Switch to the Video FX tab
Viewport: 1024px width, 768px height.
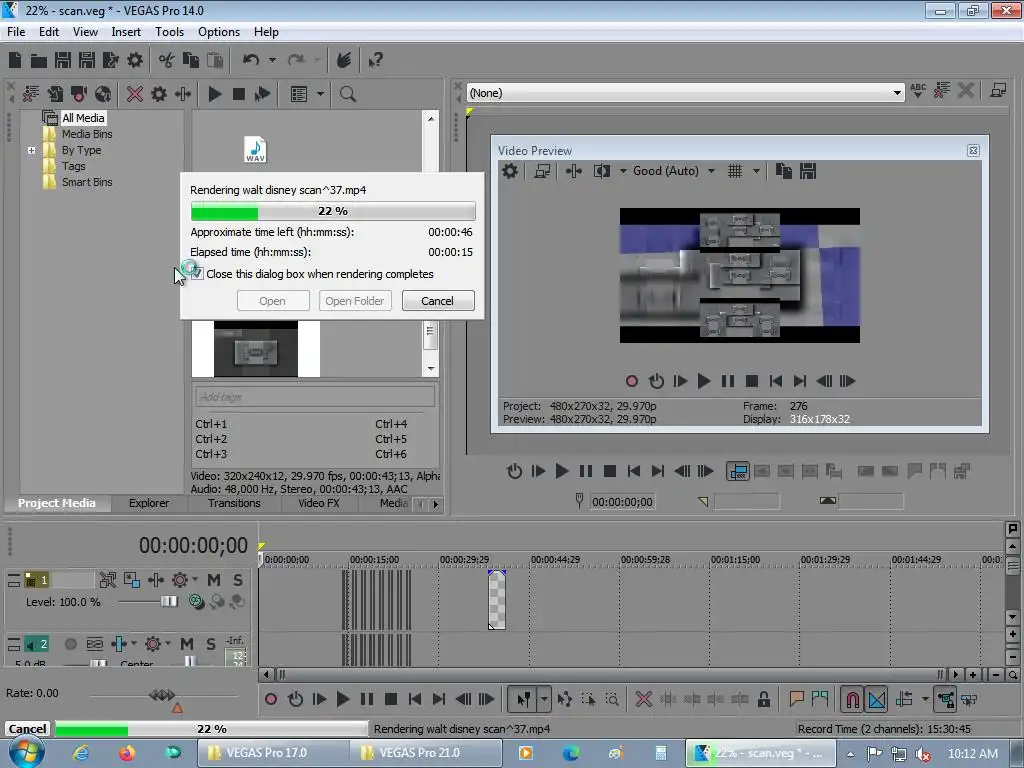(x=319, y=503)
